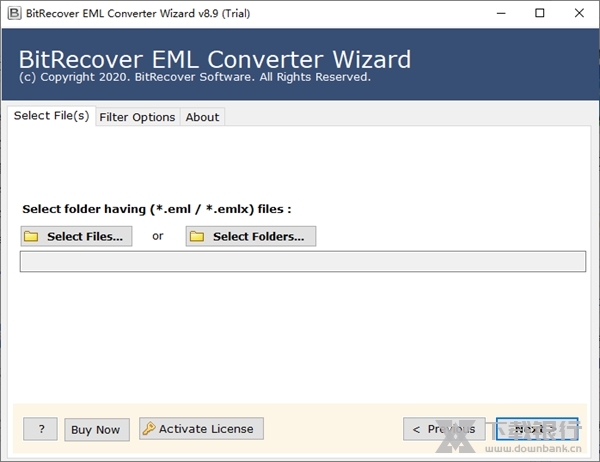Maximize the EML Converter Wizard window

click(540, 13)
